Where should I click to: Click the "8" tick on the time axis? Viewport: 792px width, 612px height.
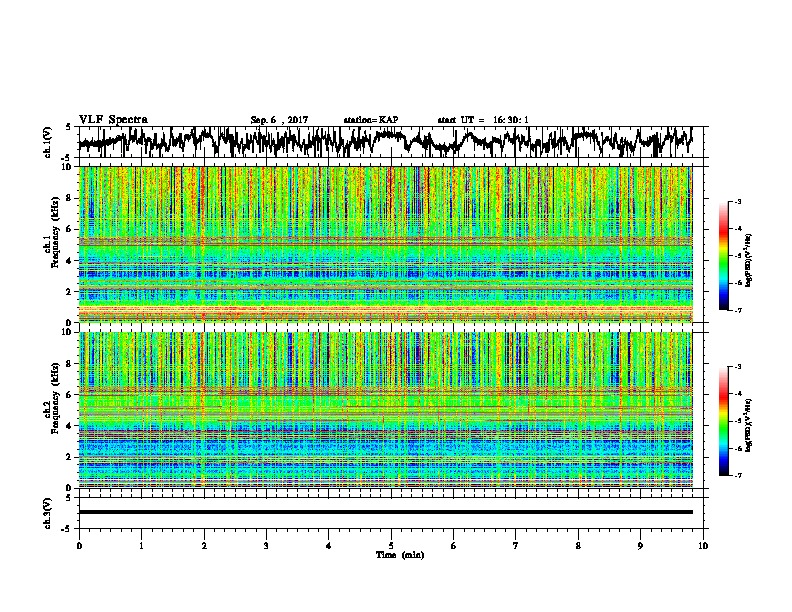[578, 546]
